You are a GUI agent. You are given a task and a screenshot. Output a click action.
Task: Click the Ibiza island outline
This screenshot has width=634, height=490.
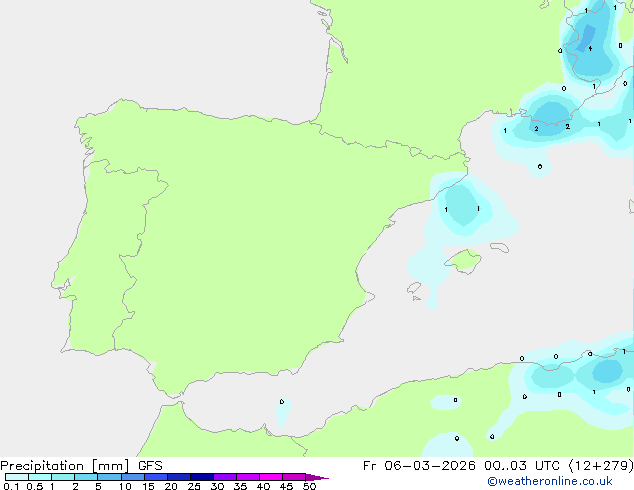414,288
